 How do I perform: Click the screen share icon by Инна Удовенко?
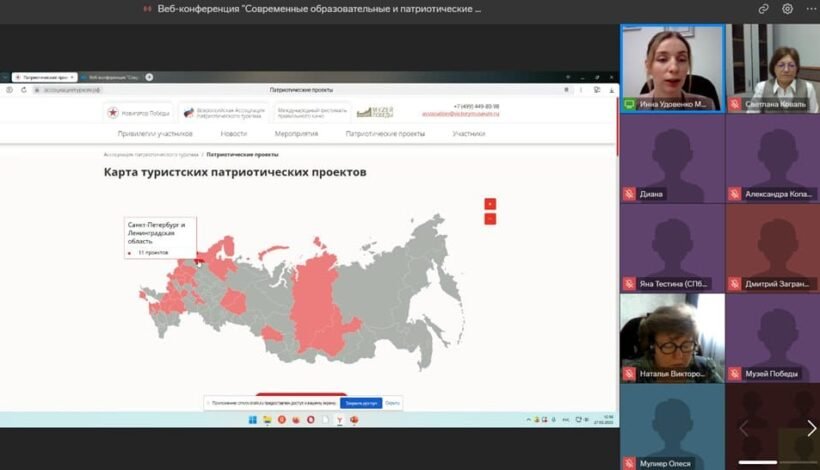click(630, 104)
